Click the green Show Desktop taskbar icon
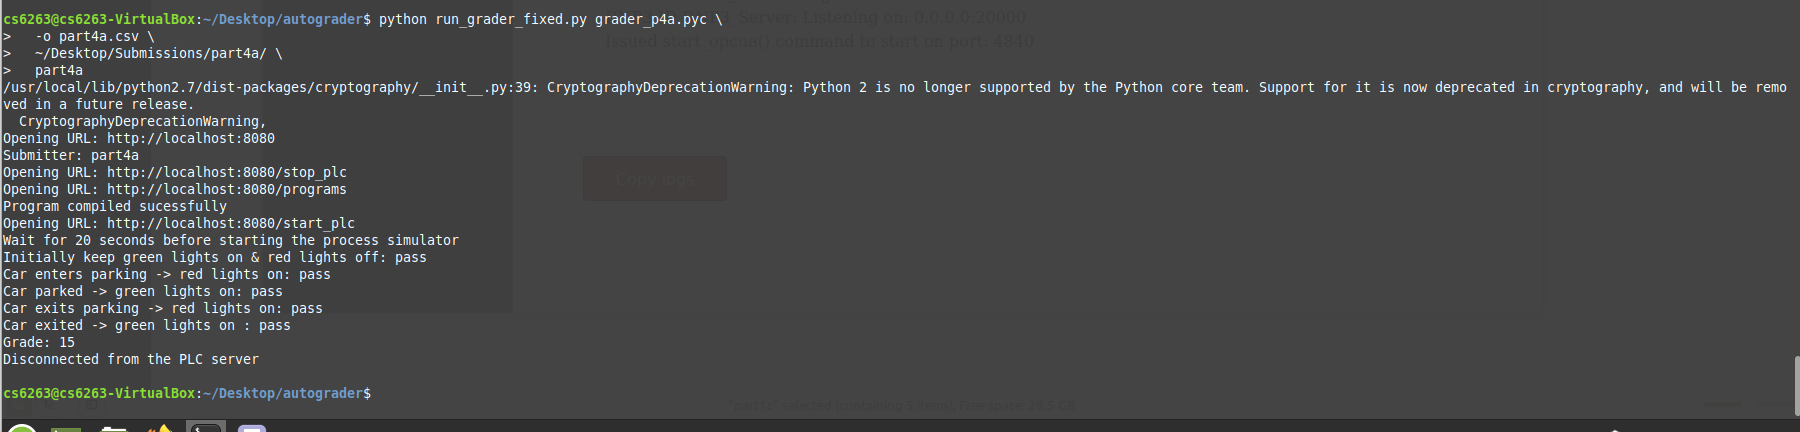The width and height of the screenshot is (1800, 432). pos(66,429)
